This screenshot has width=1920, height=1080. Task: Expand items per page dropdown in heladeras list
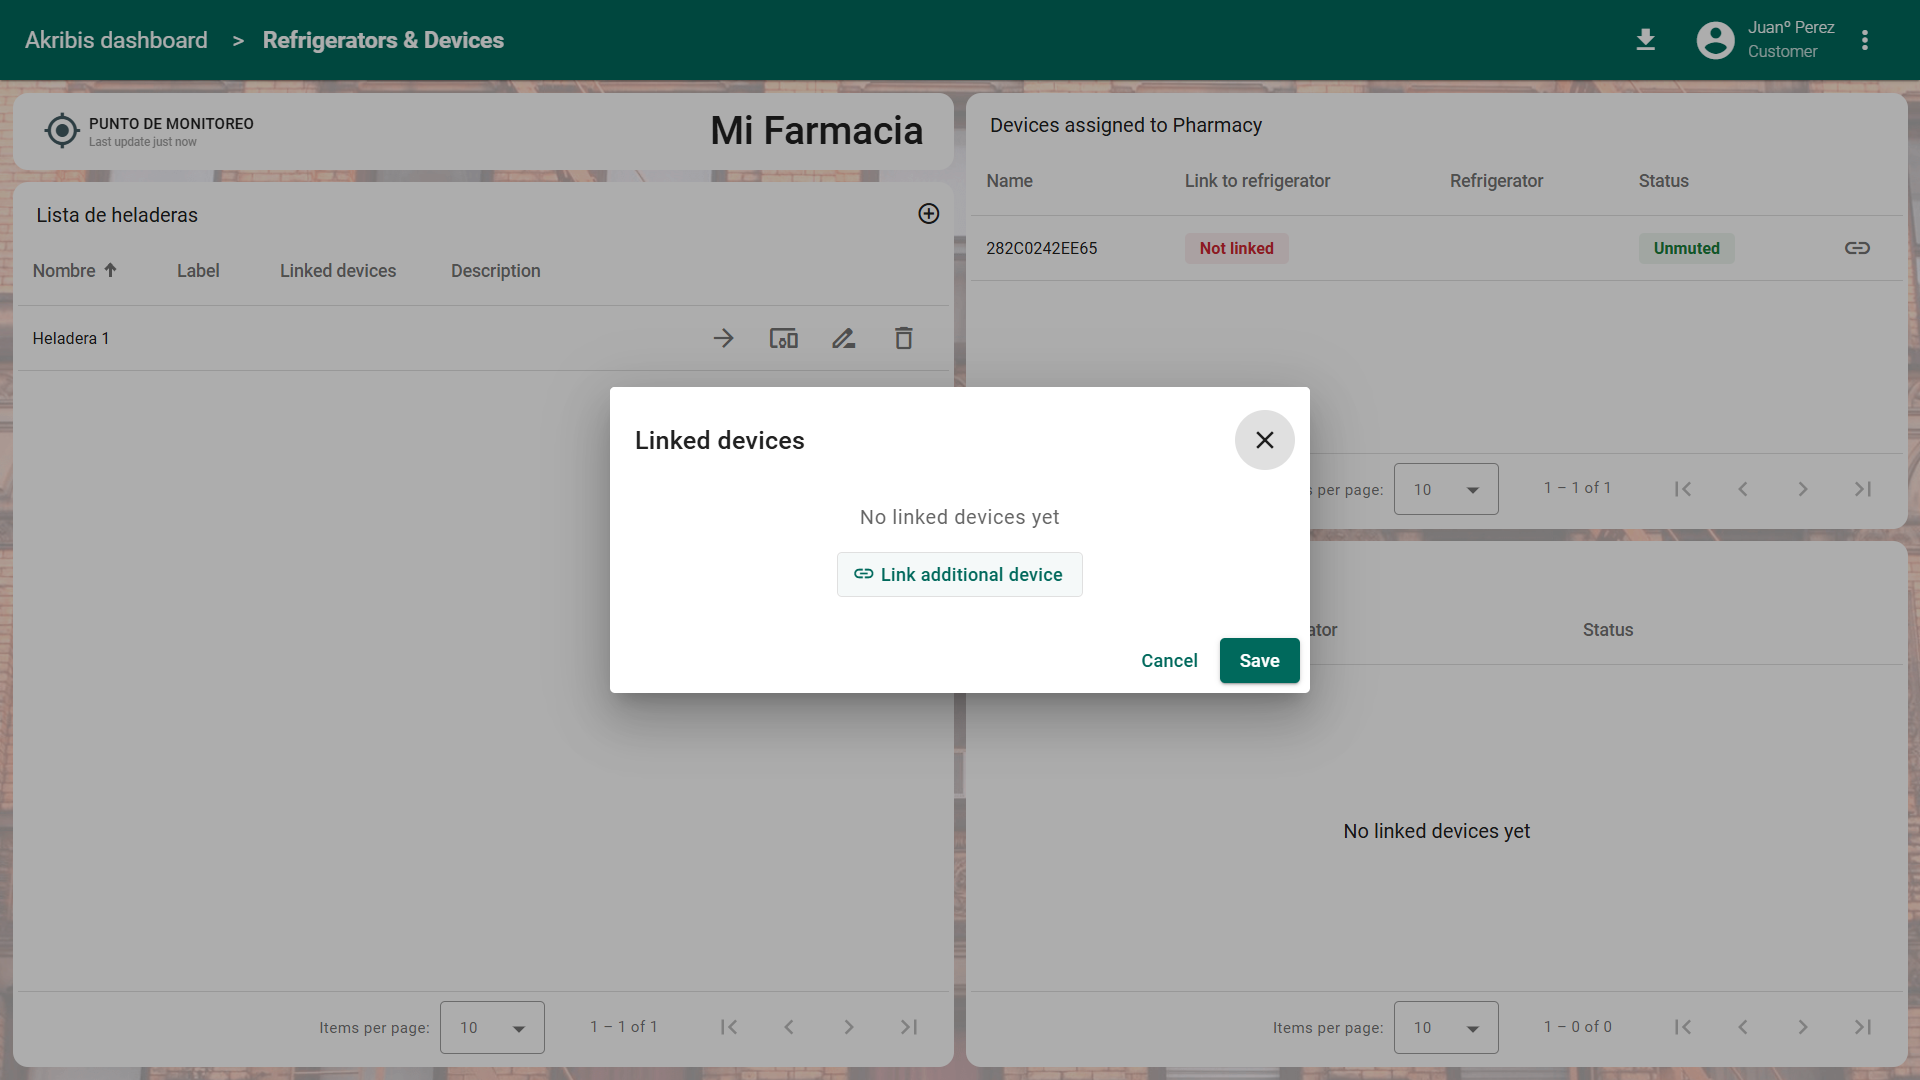(x=492, y=1027)
